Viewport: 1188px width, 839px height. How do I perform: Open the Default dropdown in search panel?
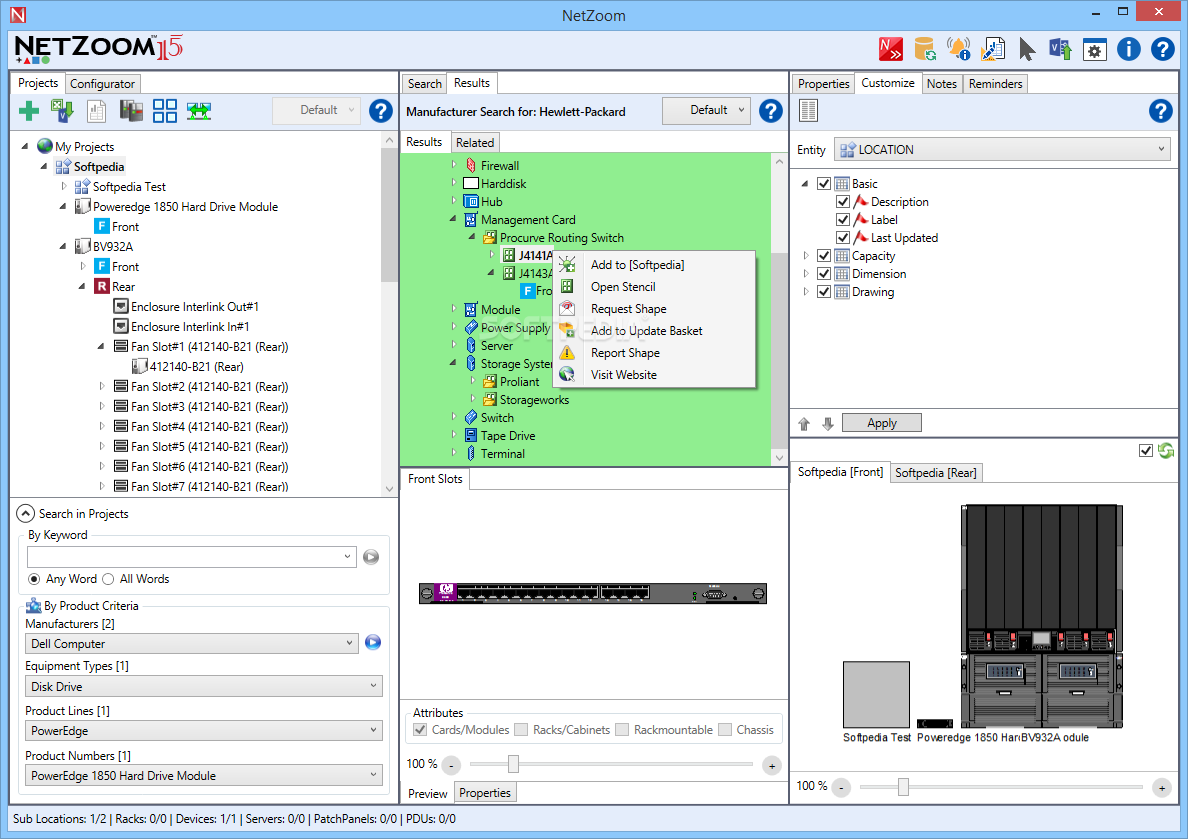[706, 111]
